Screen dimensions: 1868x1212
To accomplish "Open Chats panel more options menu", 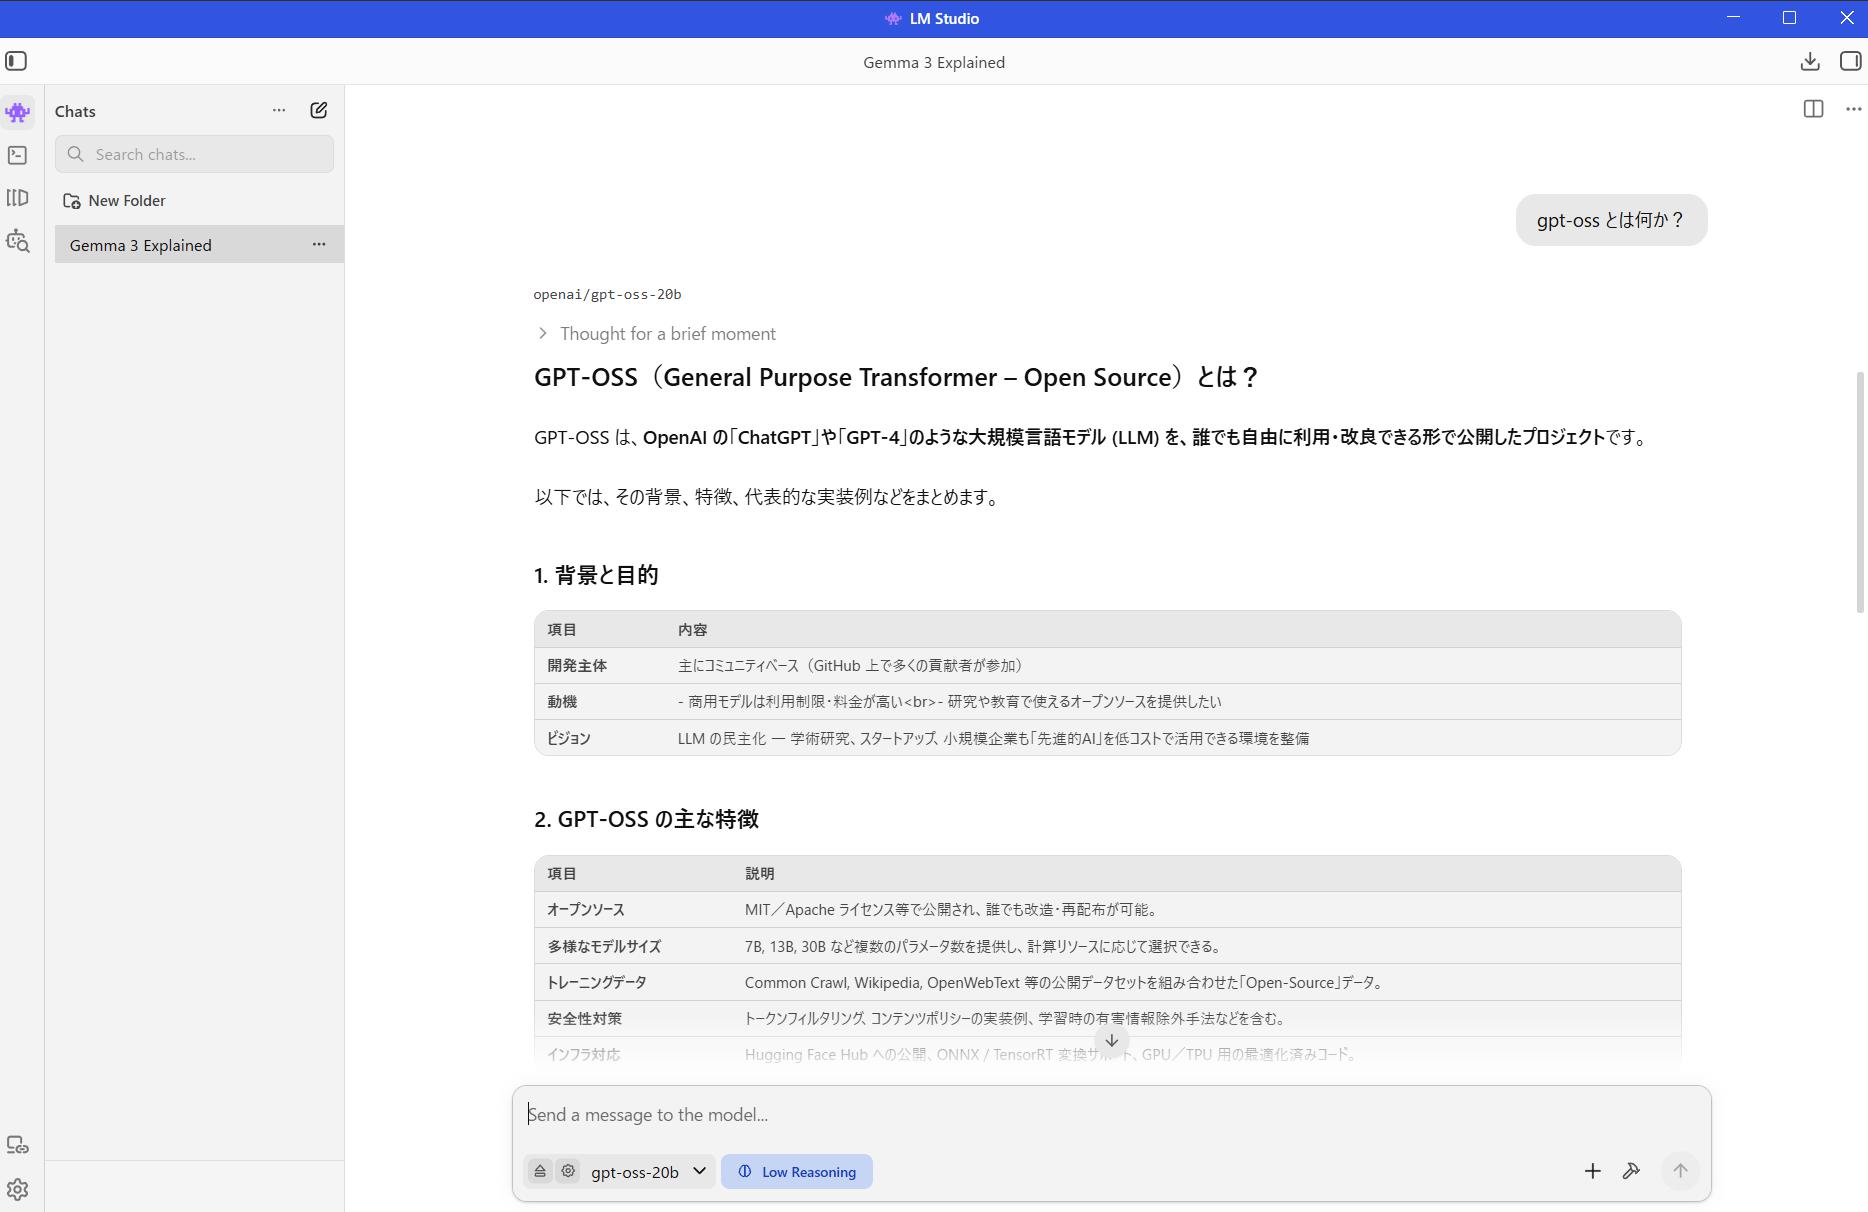I will 279,111.
